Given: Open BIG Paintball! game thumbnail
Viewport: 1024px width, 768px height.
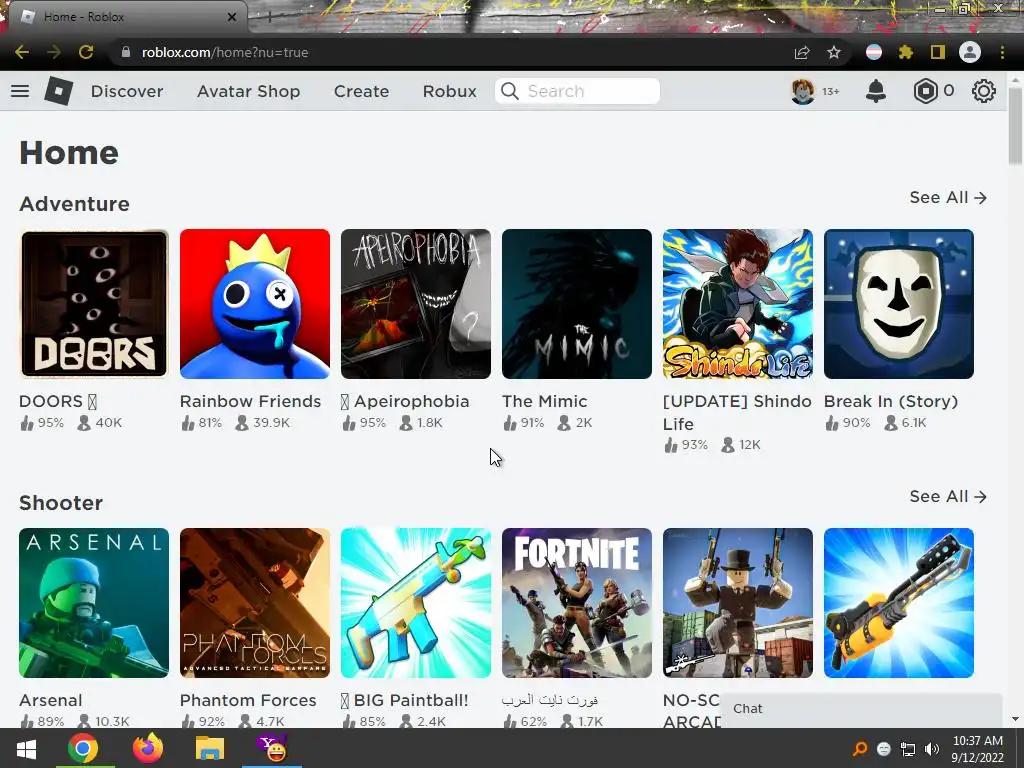Looking at the screenshot, I should [x=416, y=603].
